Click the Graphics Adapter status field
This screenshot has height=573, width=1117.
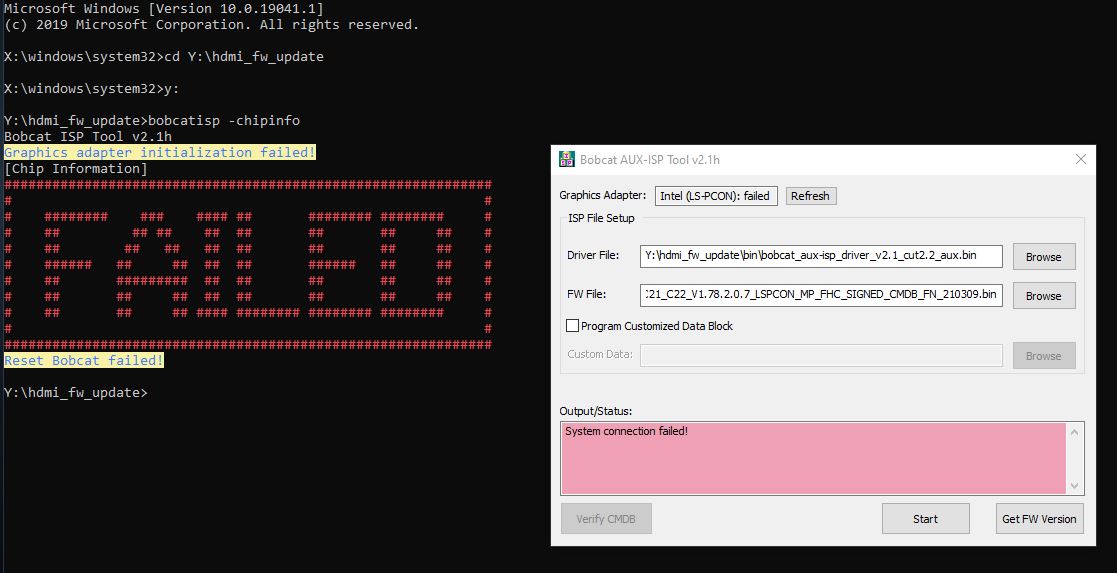[x=716, y=196]
